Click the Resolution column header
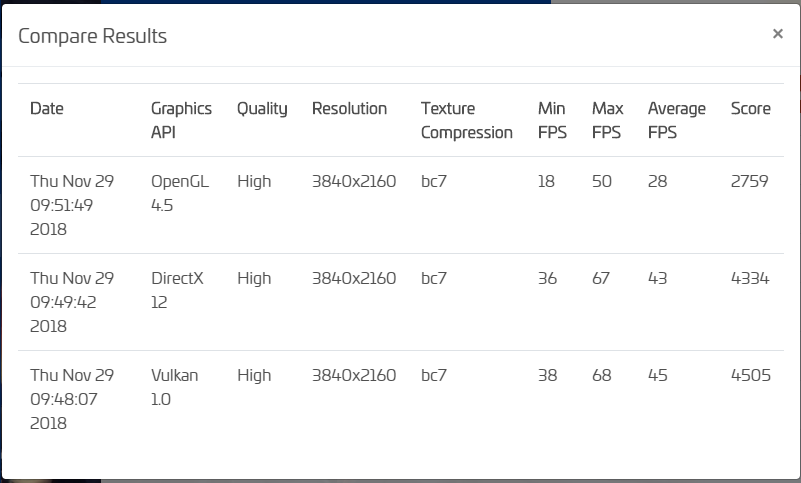This screenshot has height=483, width=801. [x=349, y=108]
